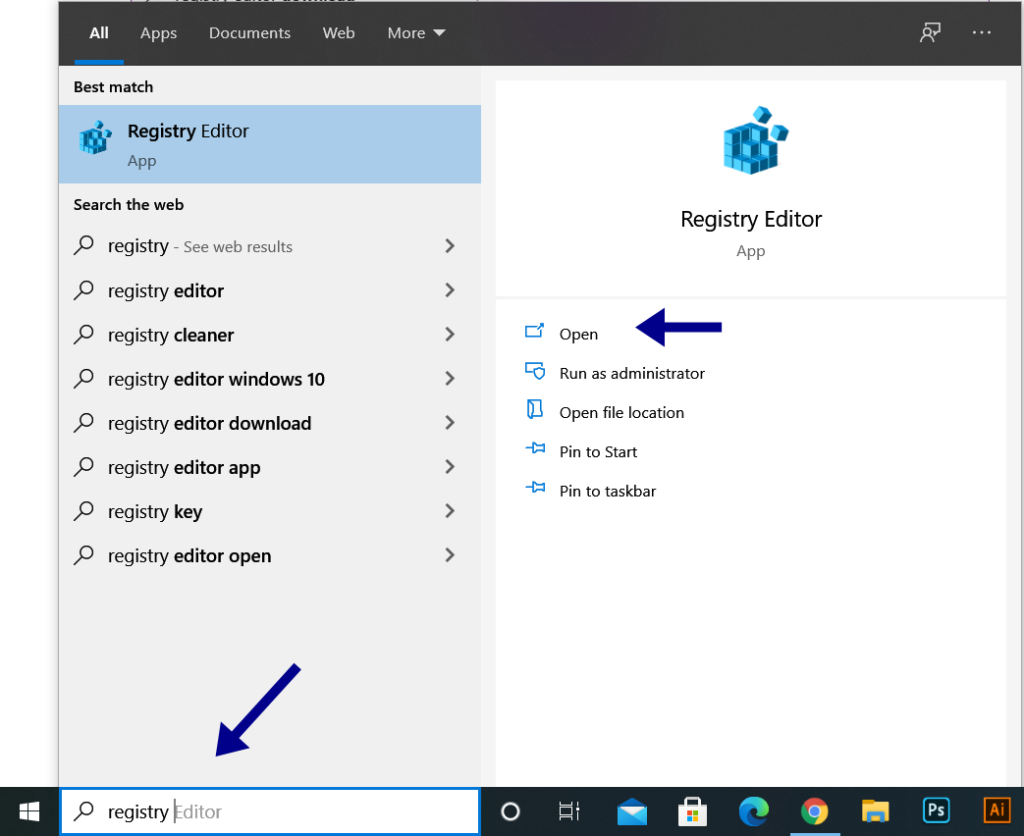Launch Google Chrome from taskbar
This screenshot has width=1024, height=836.
point(814,811)
